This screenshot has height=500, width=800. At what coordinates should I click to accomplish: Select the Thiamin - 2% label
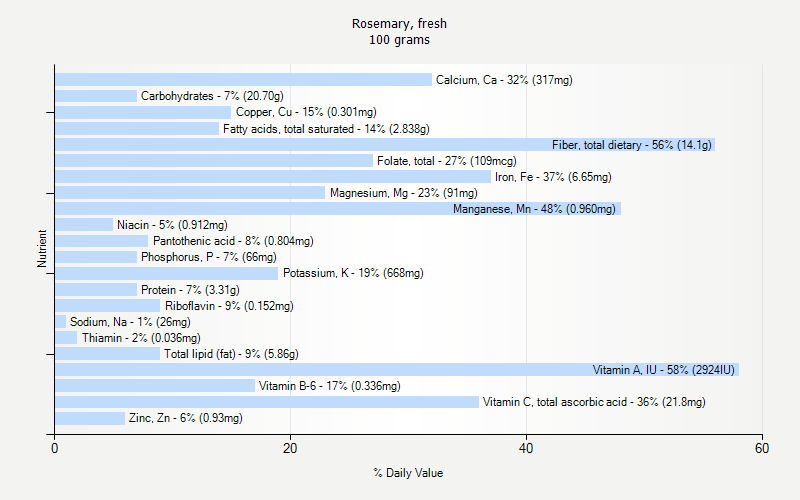141,338
